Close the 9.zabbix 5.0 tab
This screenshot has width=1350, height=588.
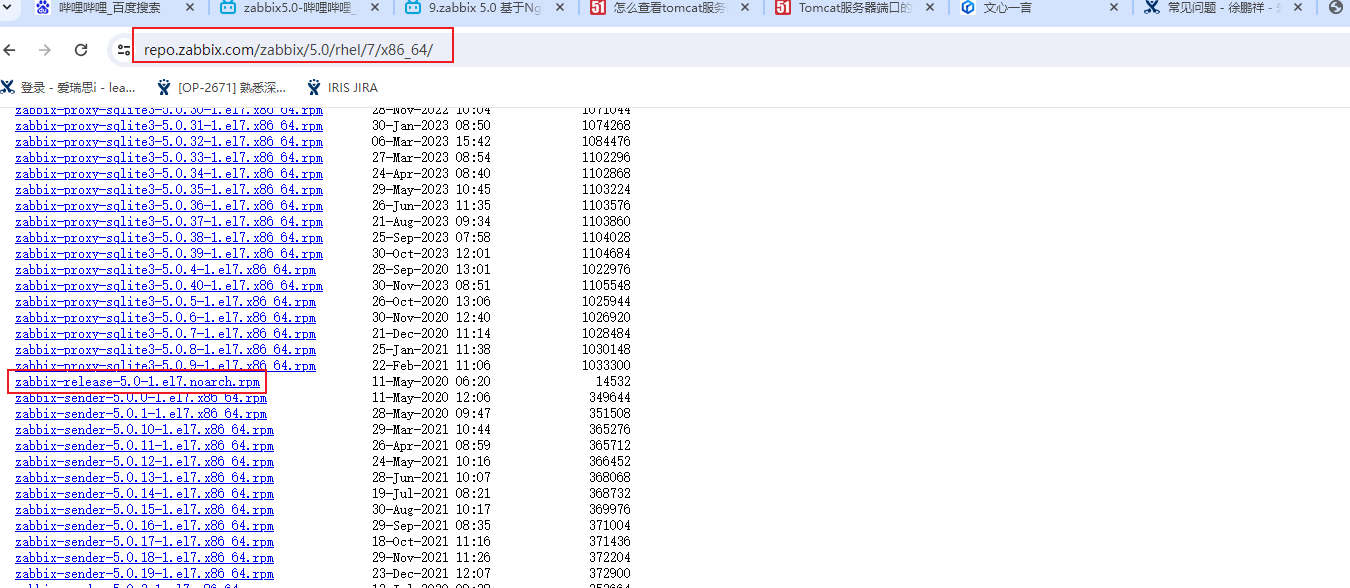click(x=561, y=7)
